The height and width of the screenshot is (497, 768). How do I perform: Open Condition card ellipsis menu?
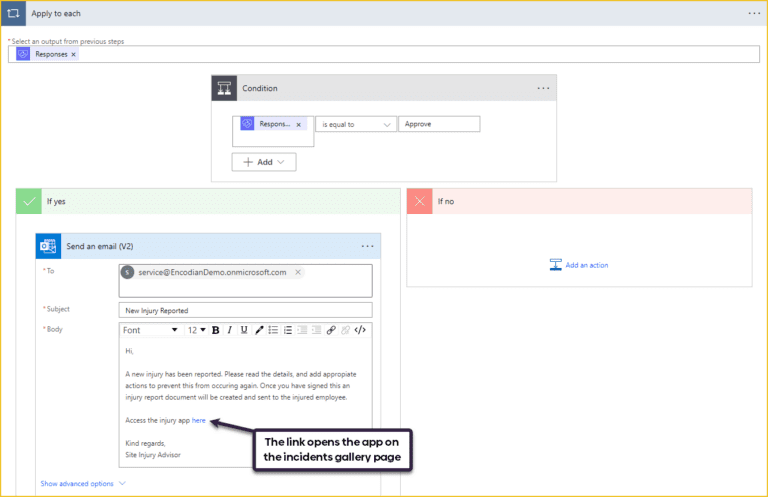pos(543,88)
